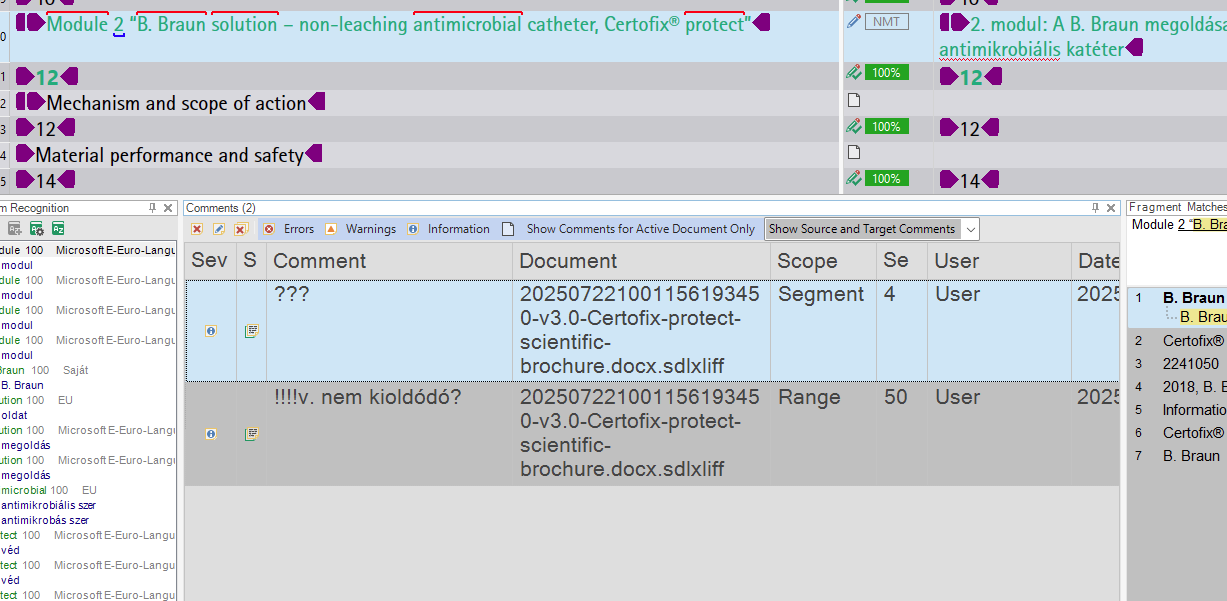Click the note icon in the nem kioldódó row

point(251,434)
